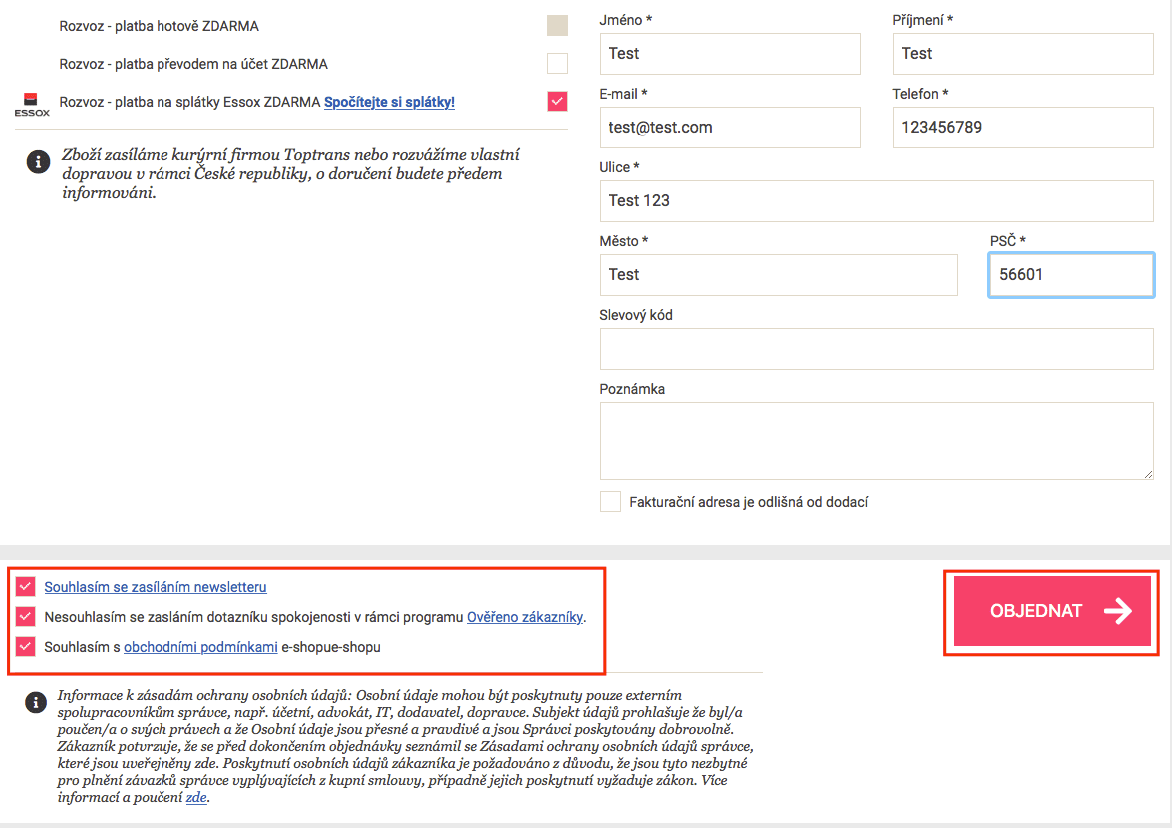Click the 'zde' link in privacy info
The height and width of the screenshot is (828, 1172).
(x=196, y=798)
